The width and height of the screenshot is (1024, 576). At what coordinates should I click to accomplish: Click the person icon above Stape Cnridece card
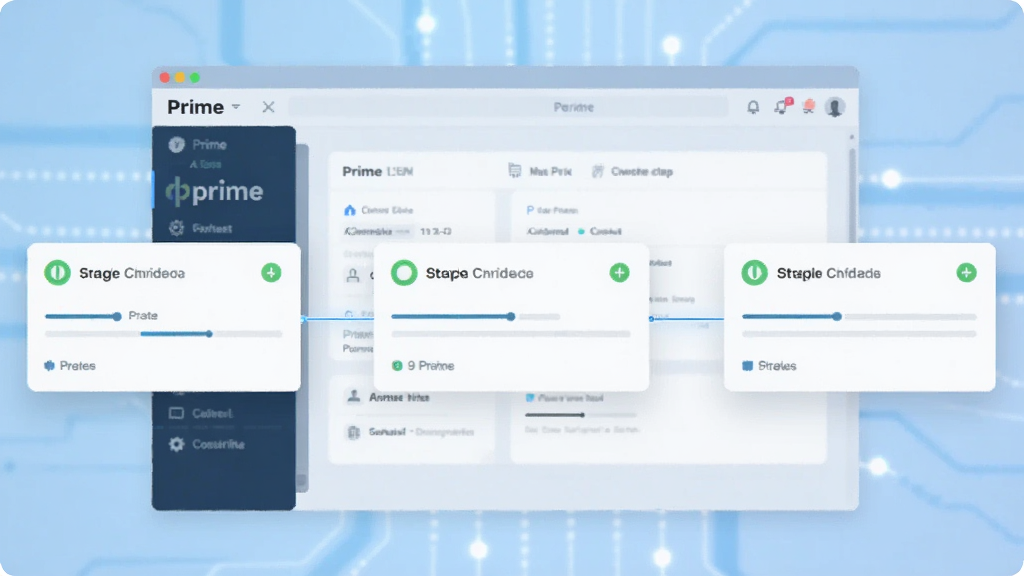coord(353,276)
